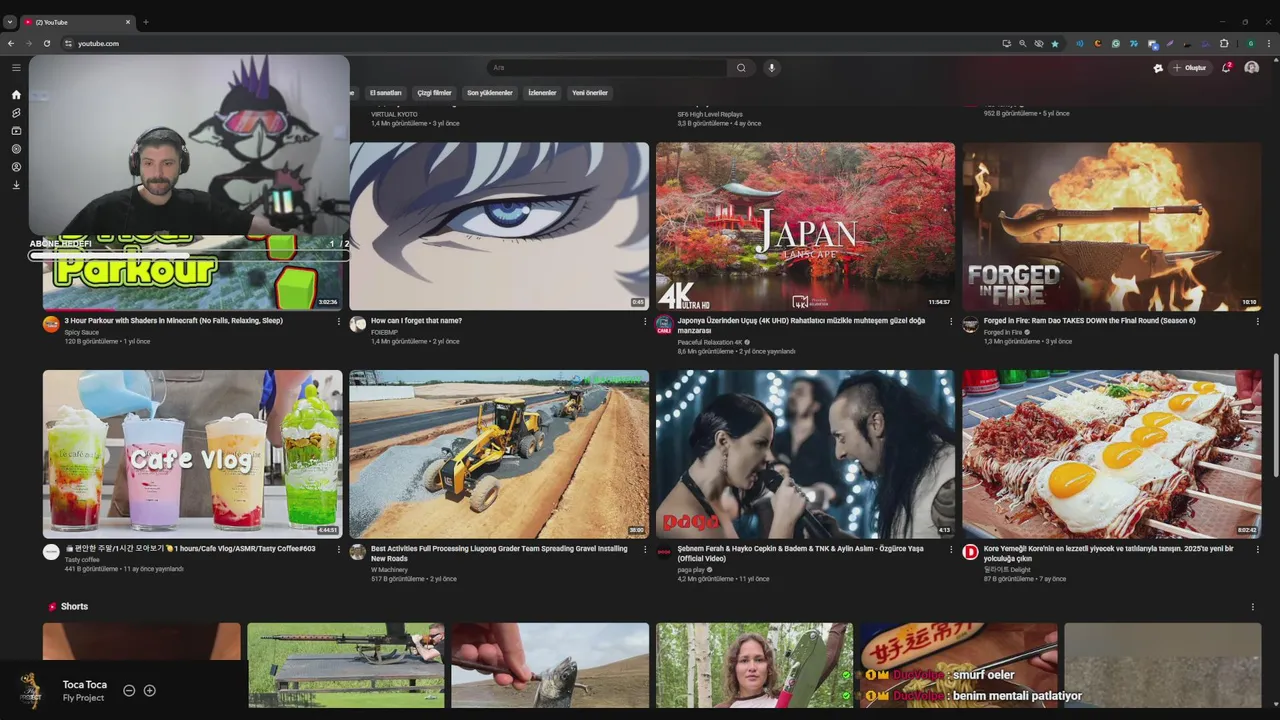Open Downloads from the mini sidebar

pos(16,185)
